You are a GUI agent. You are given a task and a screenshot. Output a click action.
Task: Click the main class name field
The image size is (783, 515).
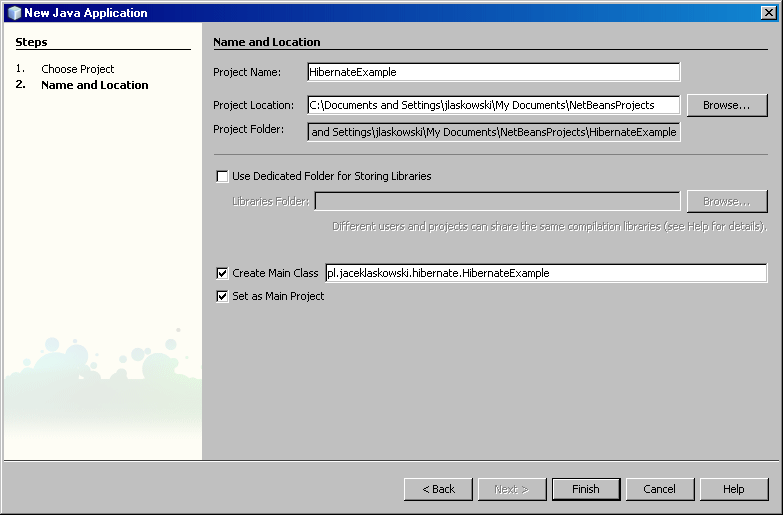point(546,273)
